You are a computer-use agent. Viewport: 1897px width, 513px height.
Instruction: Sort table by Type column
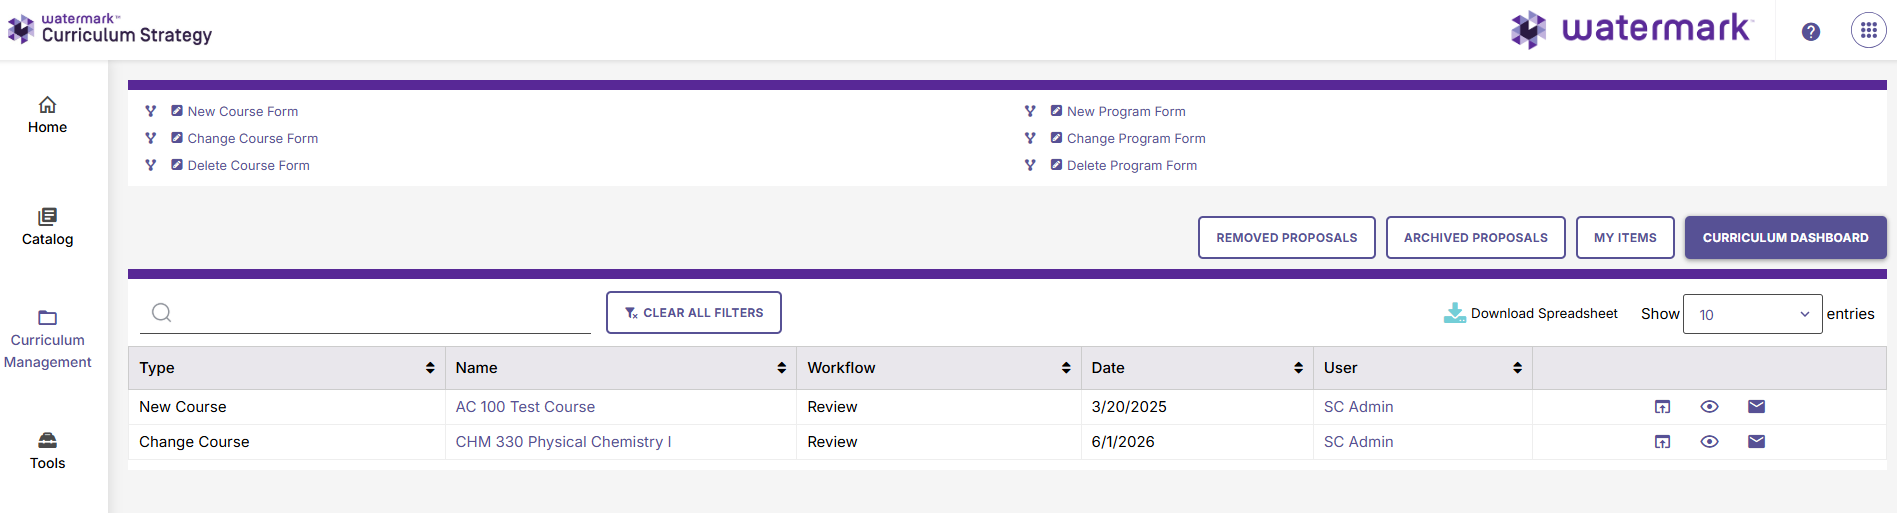(x=430, y=368)
